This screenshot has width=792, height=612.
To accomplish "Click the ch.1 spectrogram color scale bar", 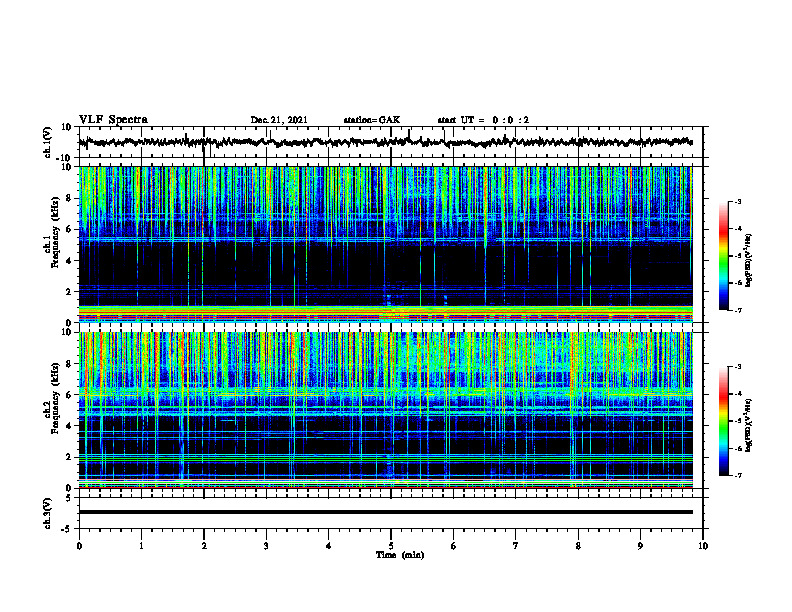I will [724, 256].
